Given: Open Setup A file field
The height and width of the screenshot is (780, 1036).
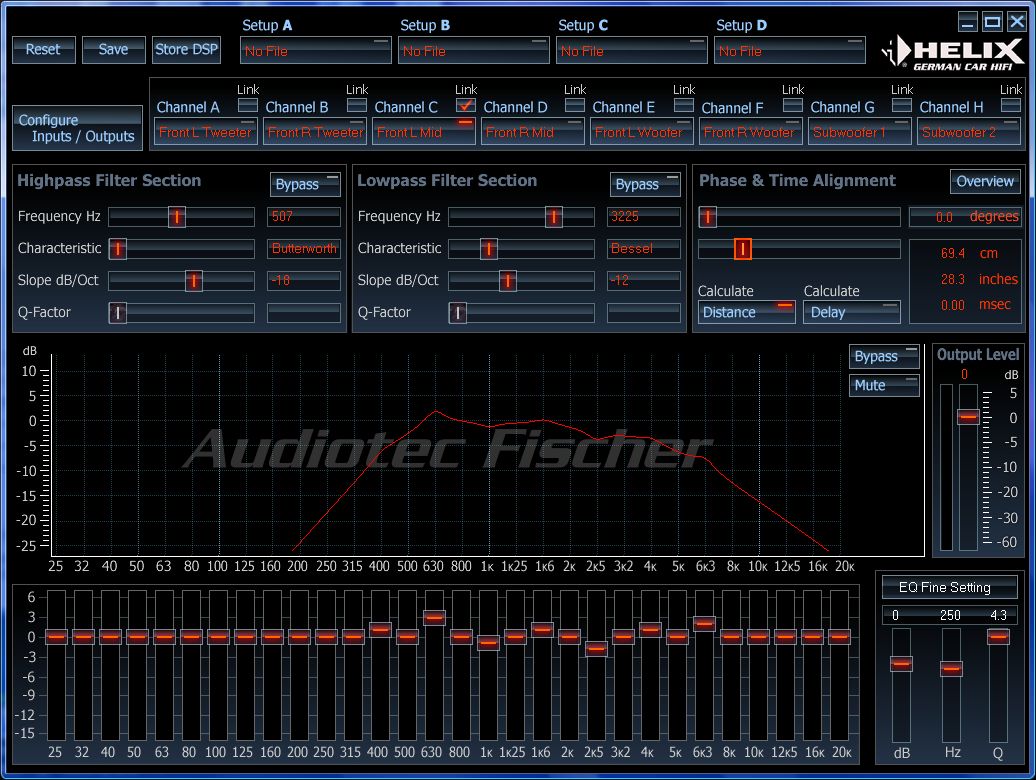Looking at the screenshot, I should (315, 51).
